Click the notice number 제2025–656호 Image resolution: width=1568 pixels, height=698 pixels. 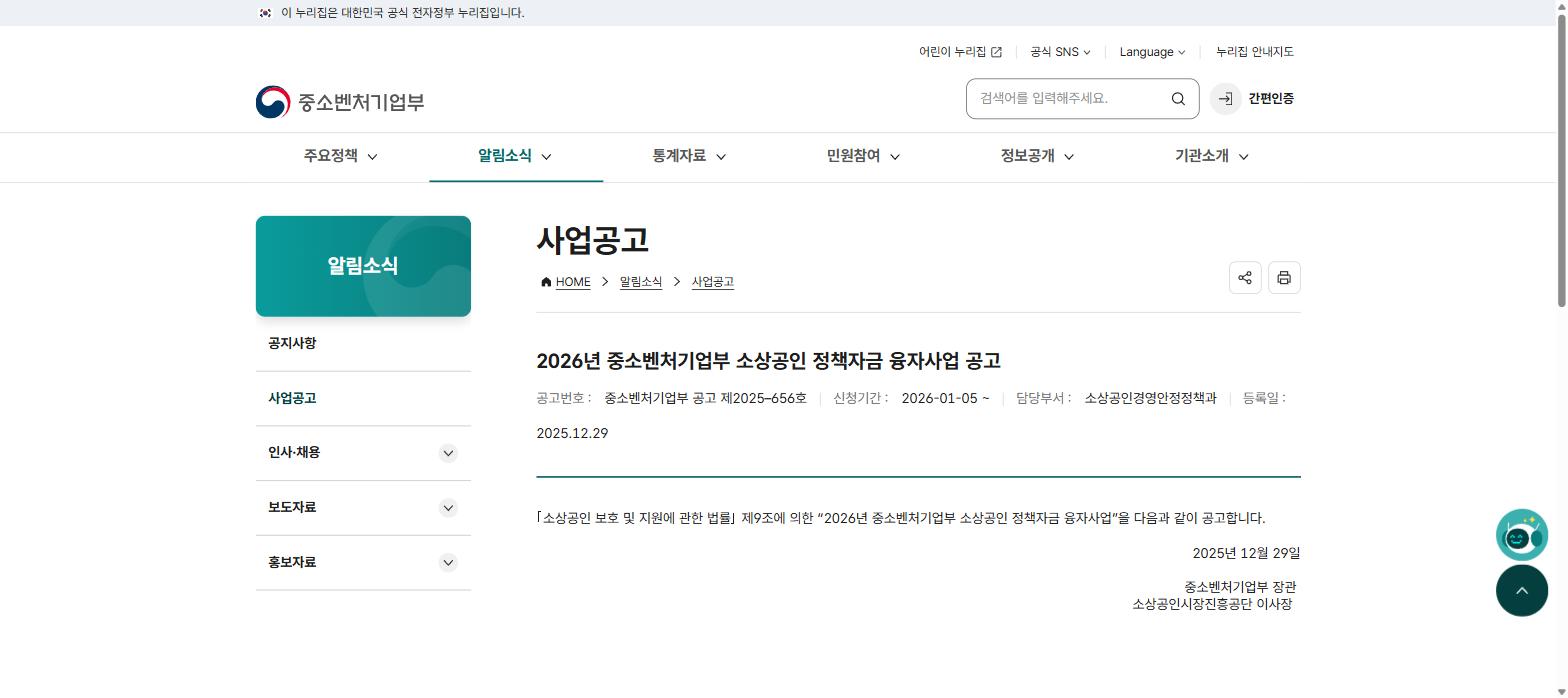click(x=763, y=399)
